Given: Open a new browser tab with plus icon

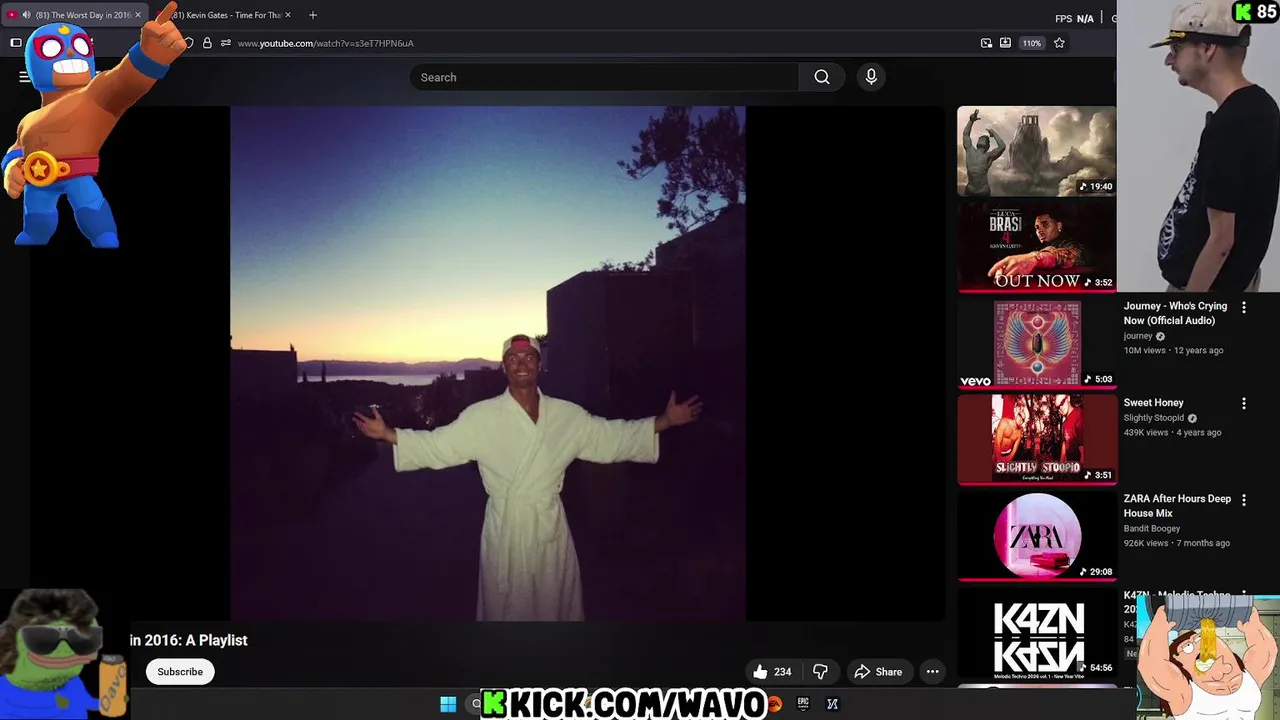Looking at the screenshot, I should coord(313,15).
